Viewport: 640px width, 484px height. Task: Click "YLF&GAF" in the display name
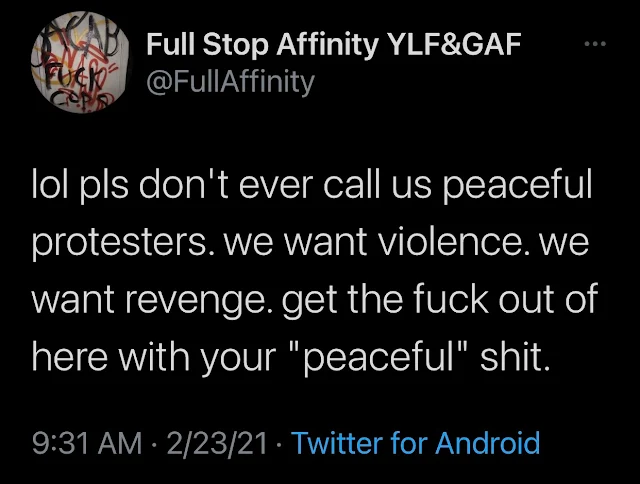click(x=454, y=44)
